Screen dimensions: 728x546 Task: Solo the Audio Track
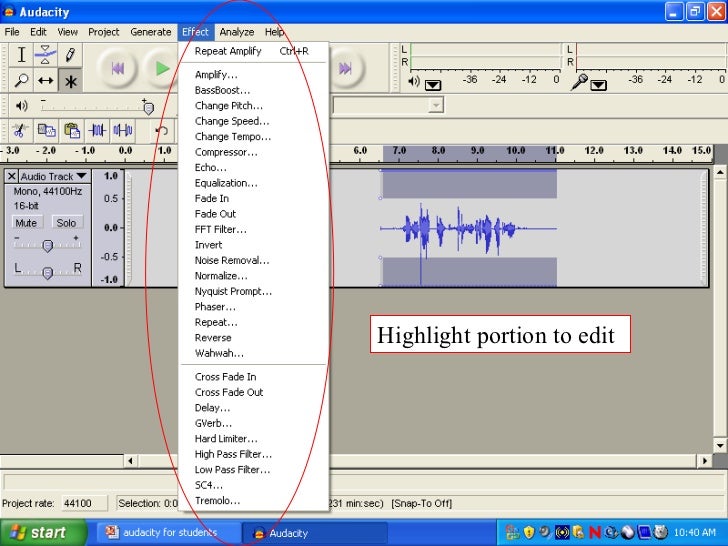point(65,223)
